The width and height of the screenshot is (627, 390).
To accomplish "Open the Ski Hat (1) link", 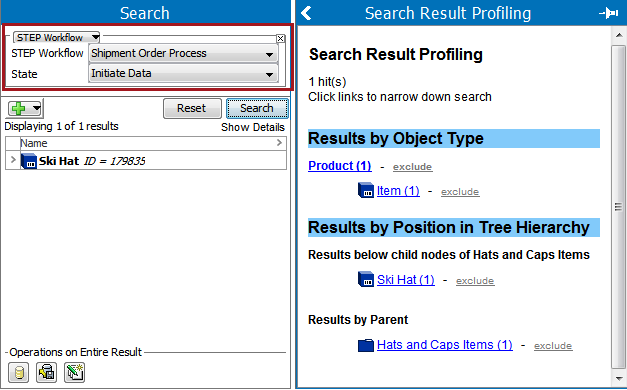I will point(406,280).
